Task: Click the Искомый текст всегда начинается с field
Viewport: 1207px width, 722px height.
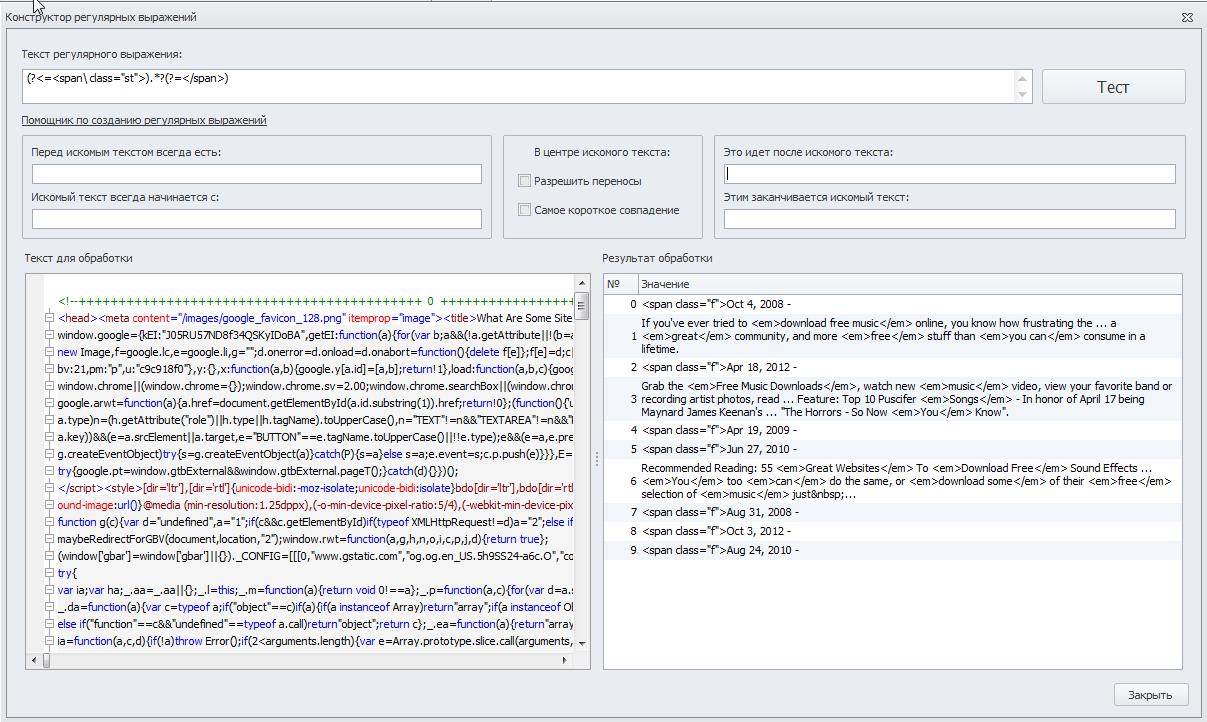Action: 257,219
